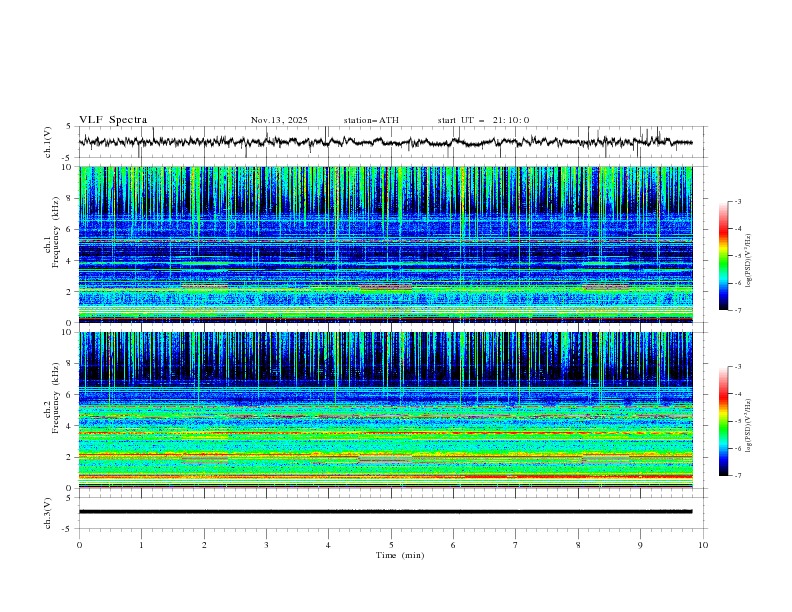792x612 pixels.
Task: Click the flat ch.3 black trace band
Action: pos(390,511)
